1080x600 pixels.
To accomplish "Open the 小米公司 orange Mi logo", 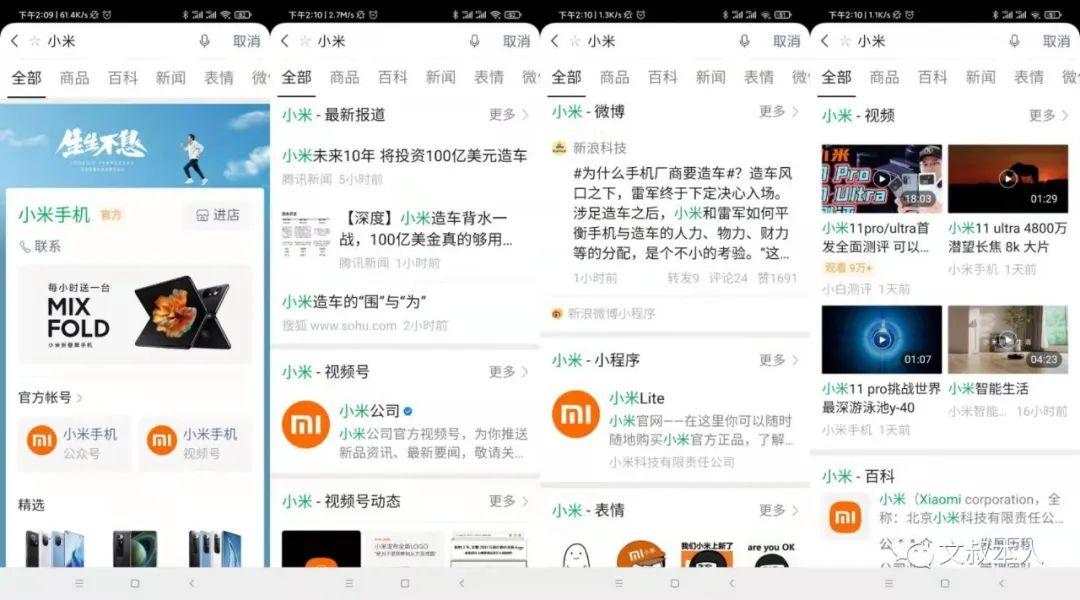I will coord(306,424).
